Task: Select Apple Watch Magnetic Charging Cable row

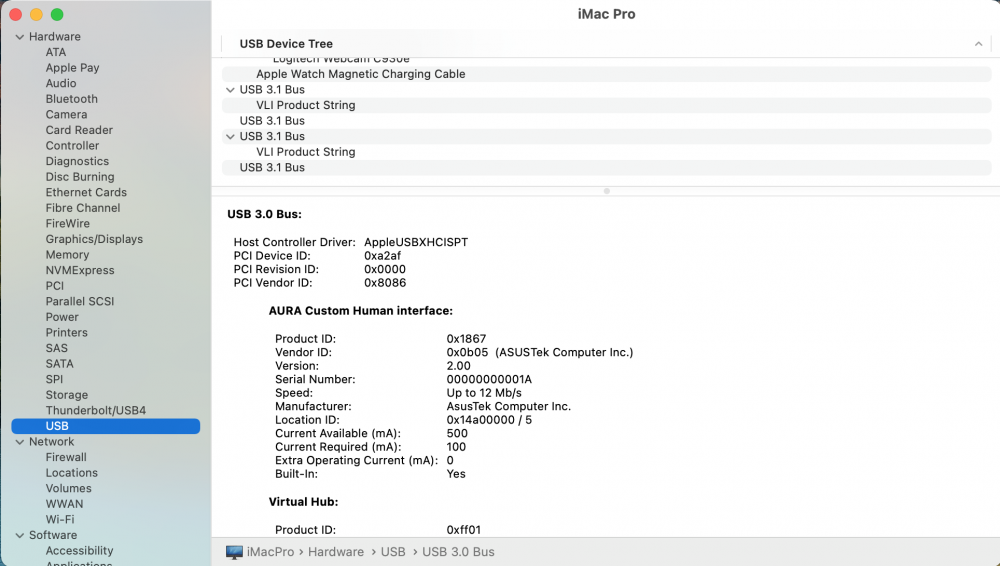Action: point(607,74)
